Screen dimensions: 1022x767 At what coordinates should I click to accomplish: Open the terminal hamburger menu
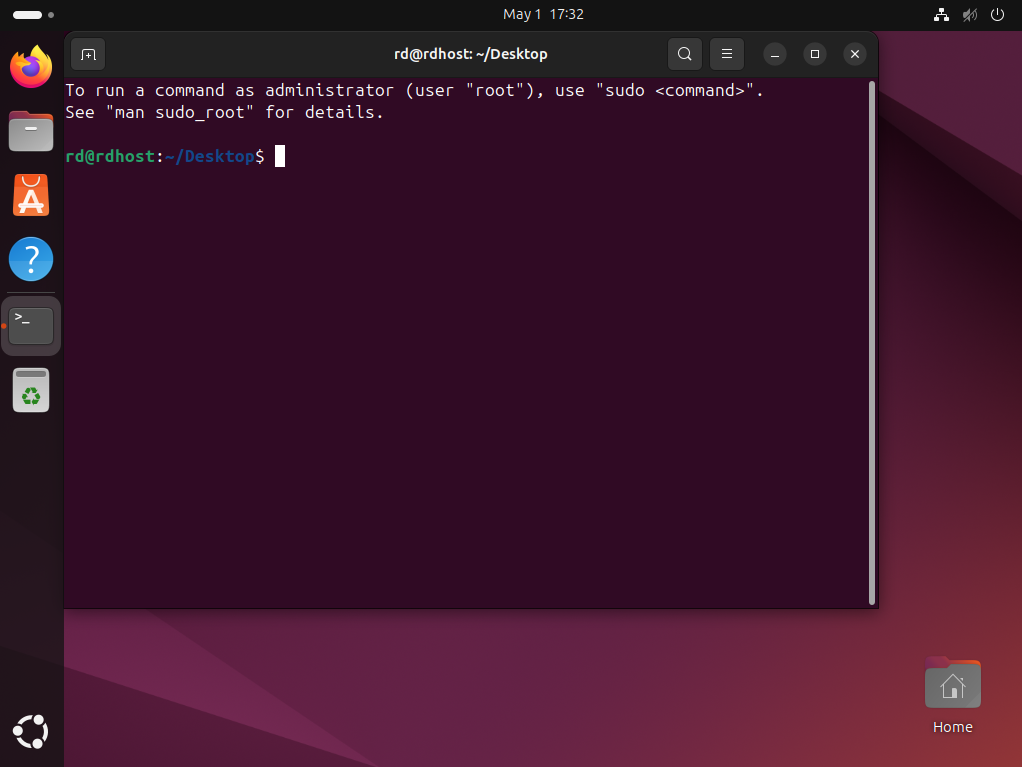click(727, 54)
